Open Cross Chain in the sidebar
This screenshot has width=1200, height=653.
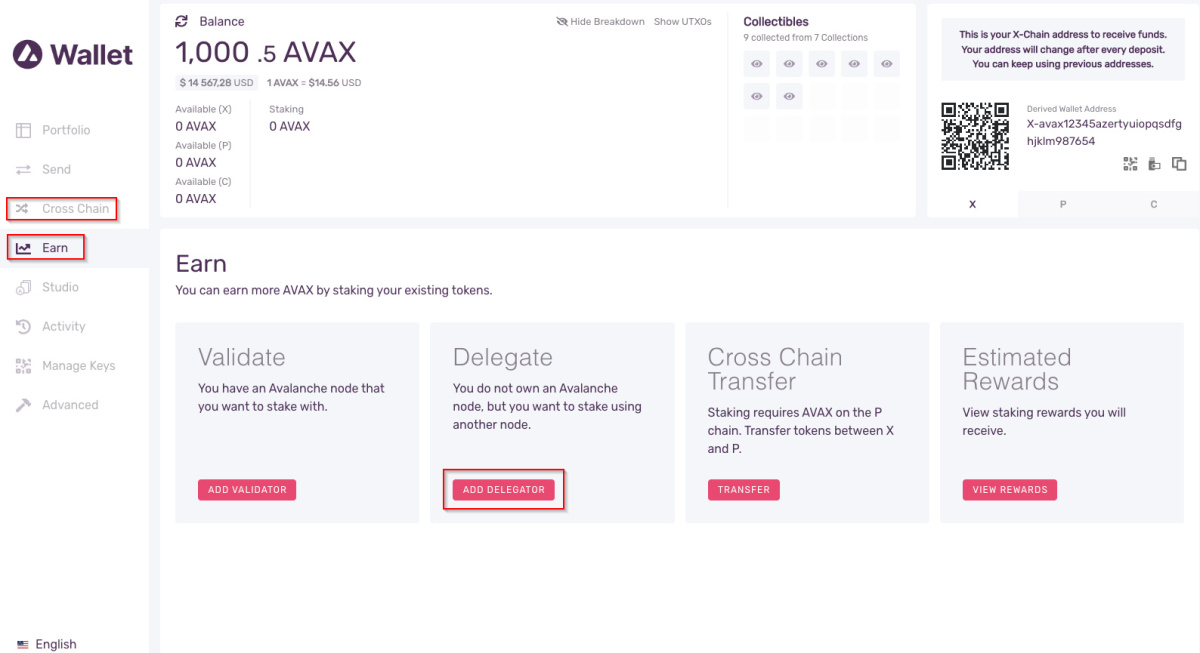click(62, 209)
